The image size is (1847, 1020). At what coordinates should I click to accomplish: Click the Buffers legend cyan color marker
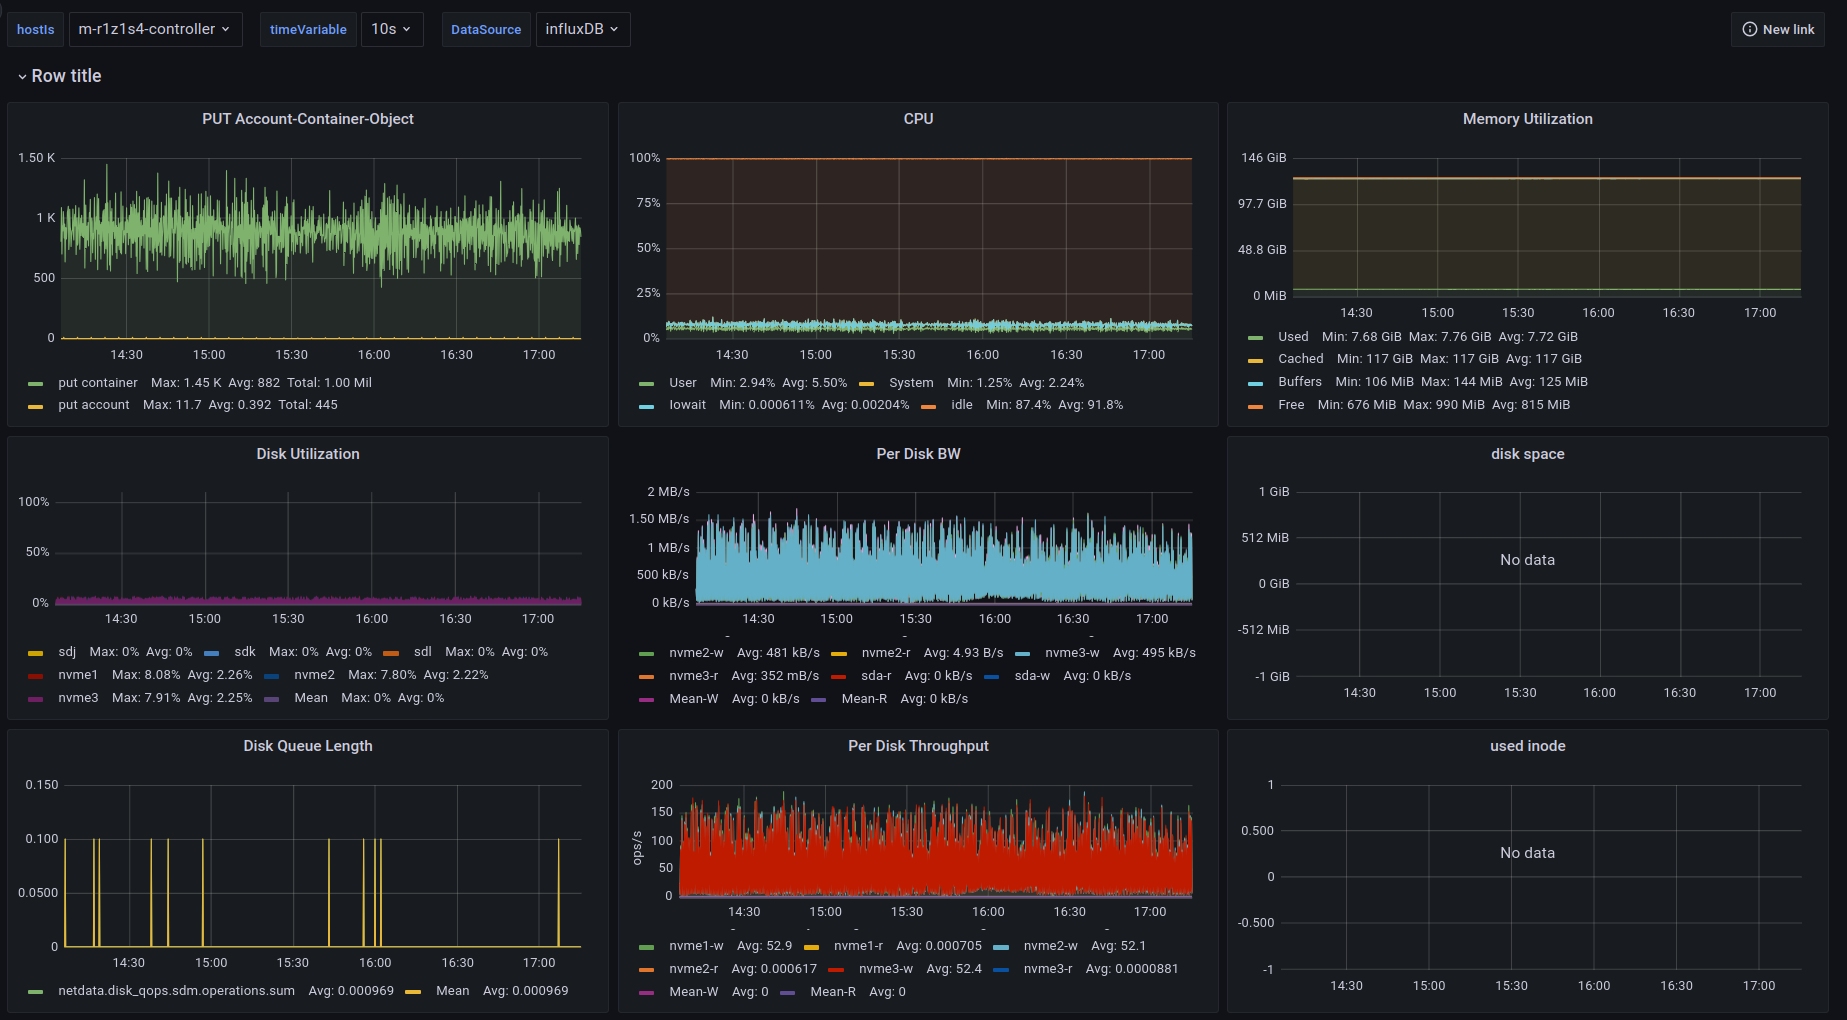point(1256,383)
